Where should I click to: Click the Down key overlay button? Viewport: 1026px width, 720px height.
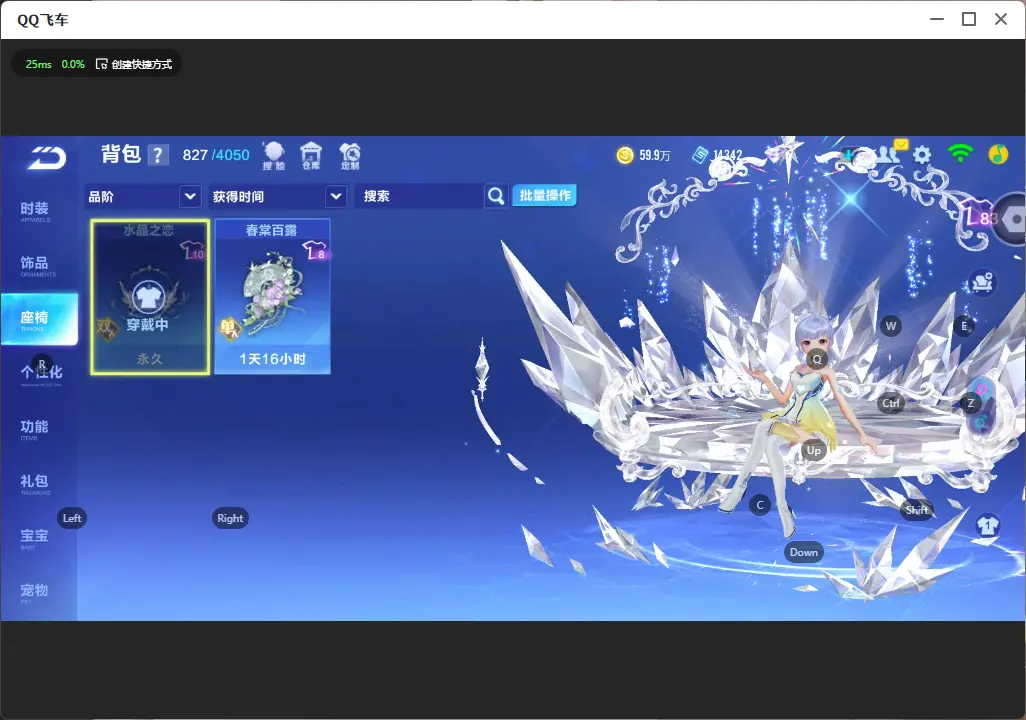(x=804, y=552)
